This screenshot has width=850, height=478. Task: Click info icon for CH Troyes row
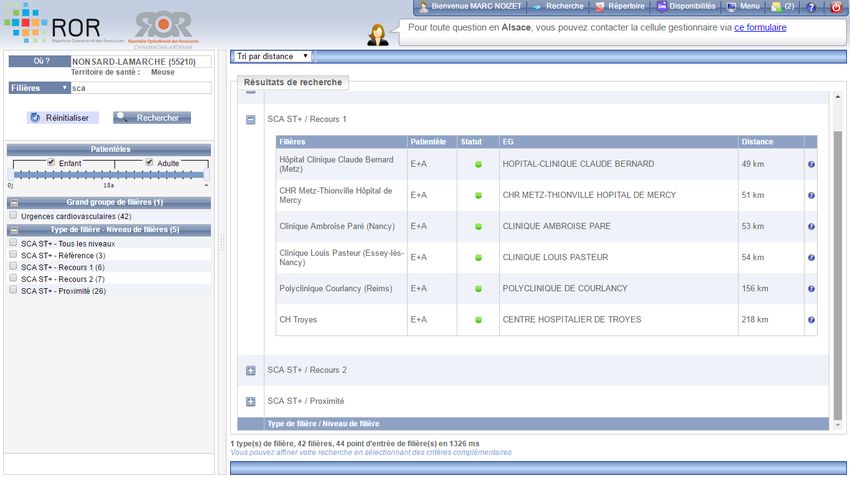[811, 320]
